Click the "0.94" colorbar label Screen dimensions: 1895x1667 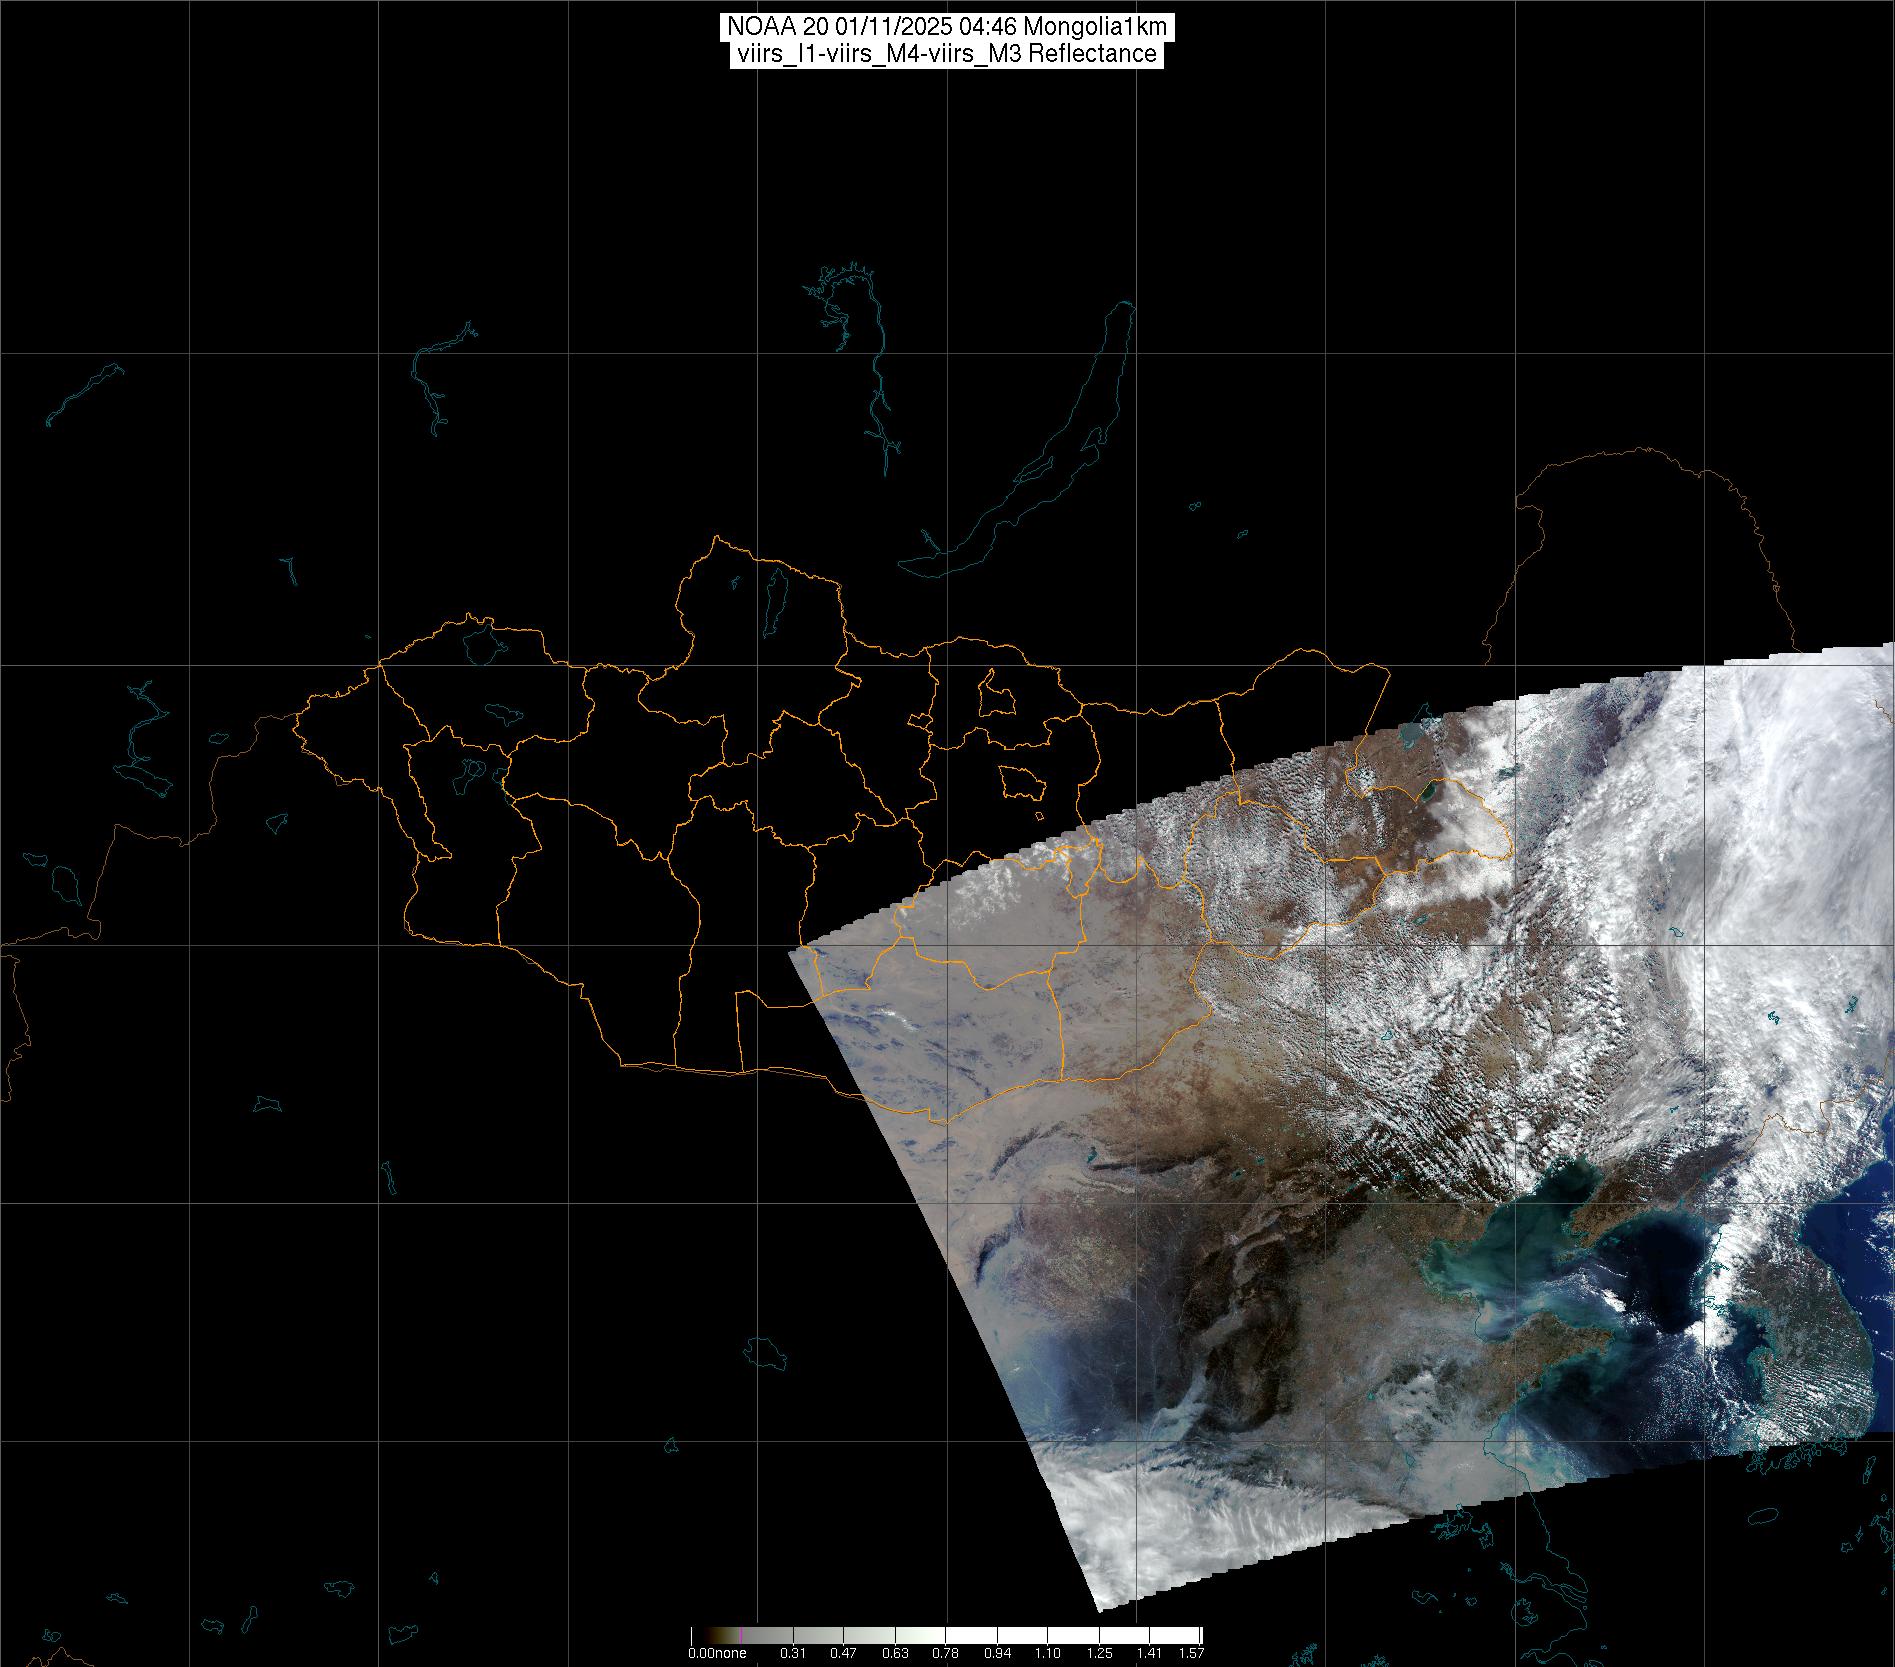point(997,1653)
